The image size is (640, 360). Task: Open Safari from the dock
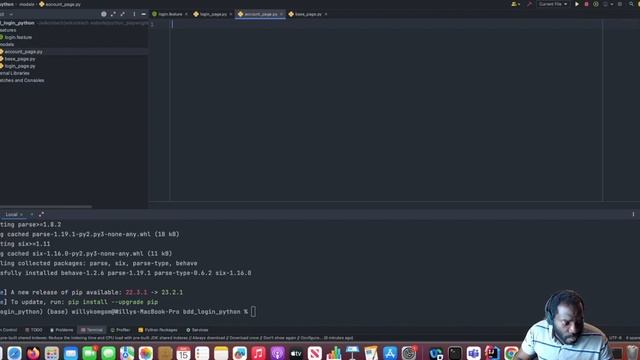14,353
